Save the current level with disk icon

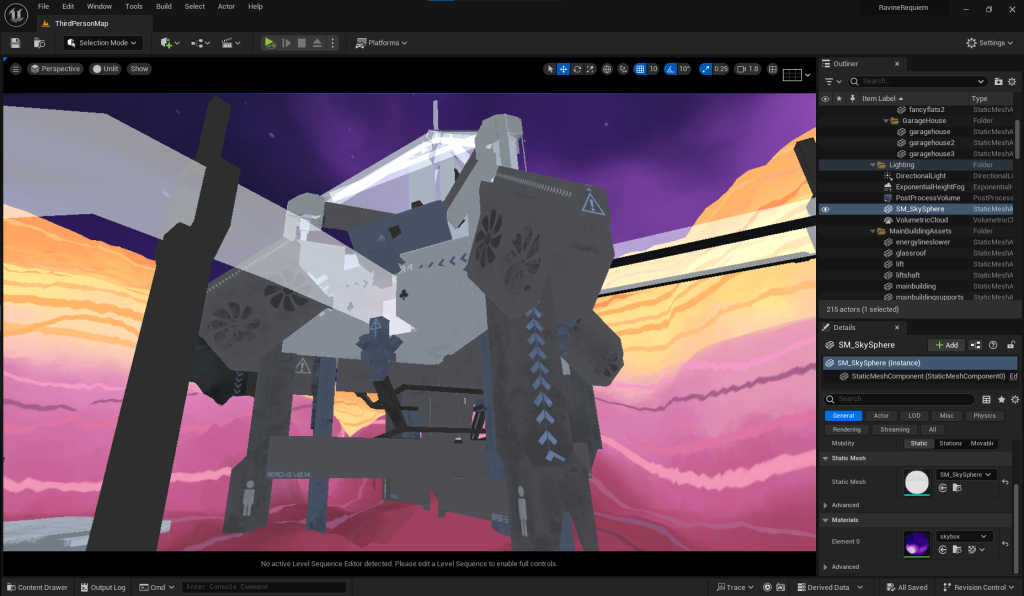coord(16,43)
